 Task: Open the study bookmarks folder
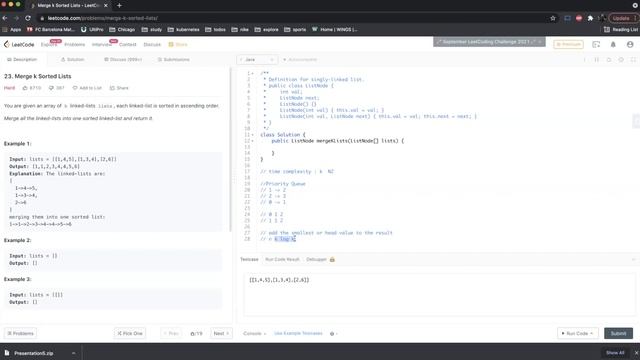coord(151,29)
